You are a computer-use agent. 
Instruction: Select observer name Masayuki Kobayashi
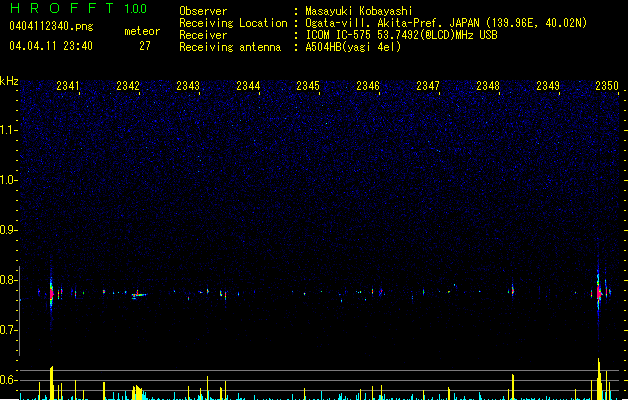[359, 11]
